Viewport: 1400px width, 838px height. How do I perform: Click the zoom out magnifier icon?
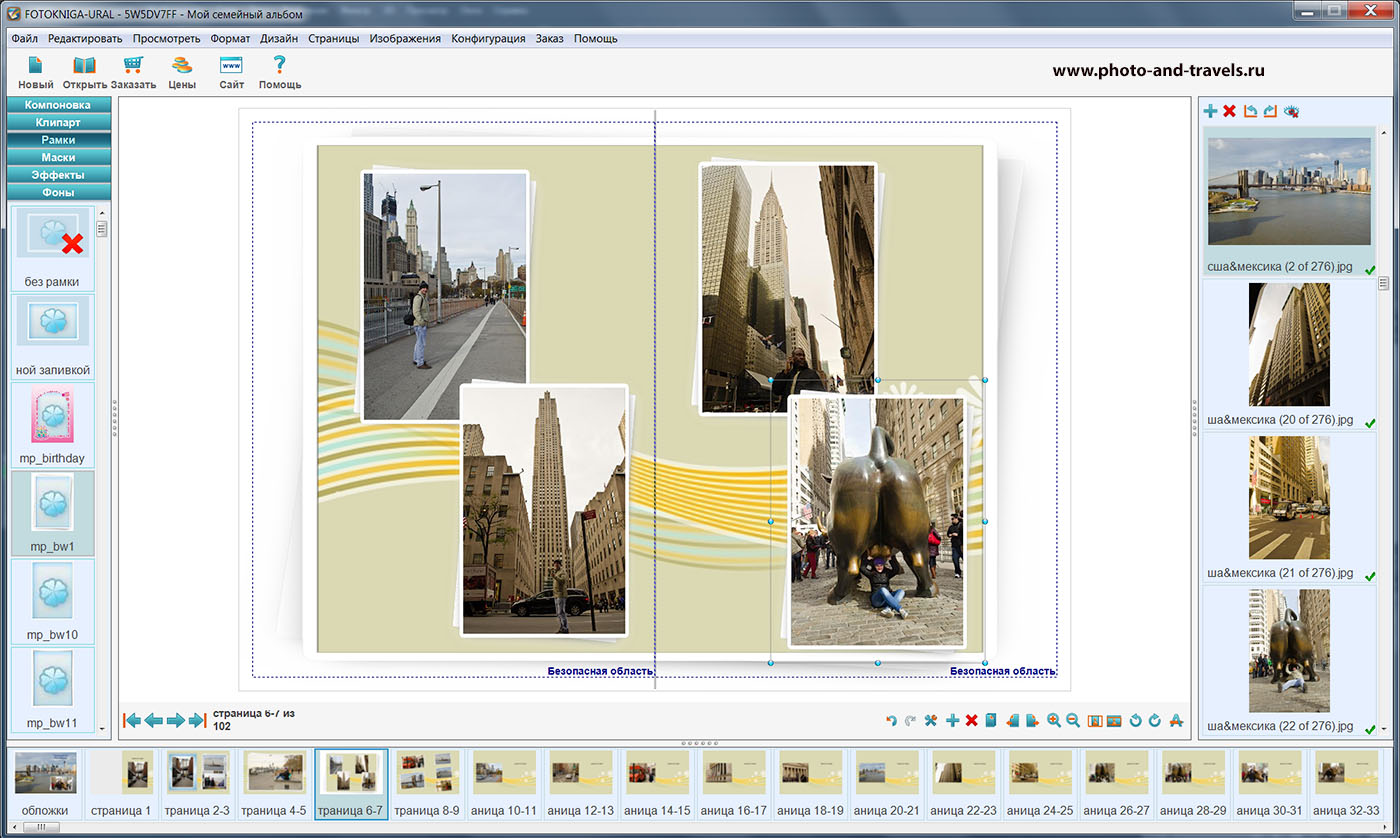1073,721
